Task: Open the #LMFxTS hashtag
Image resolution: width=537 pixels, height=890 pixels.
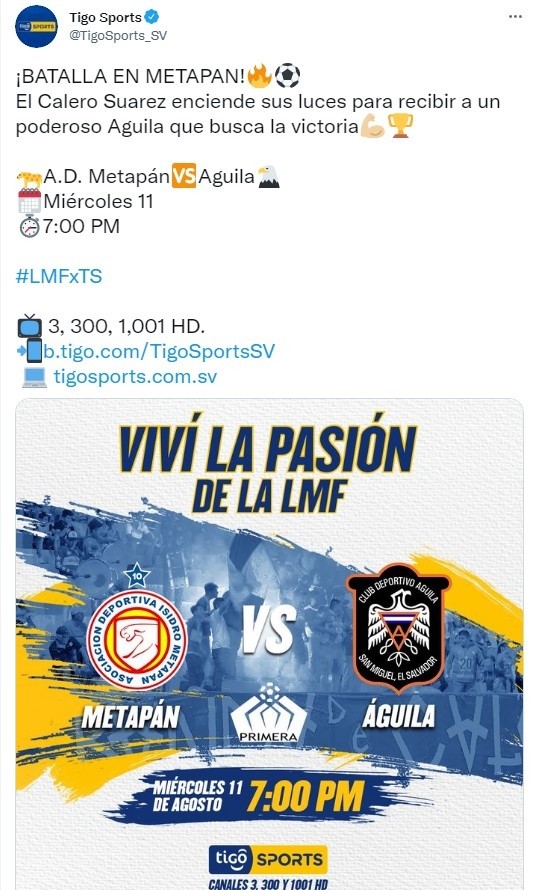Action: click(x=59, y=276)
